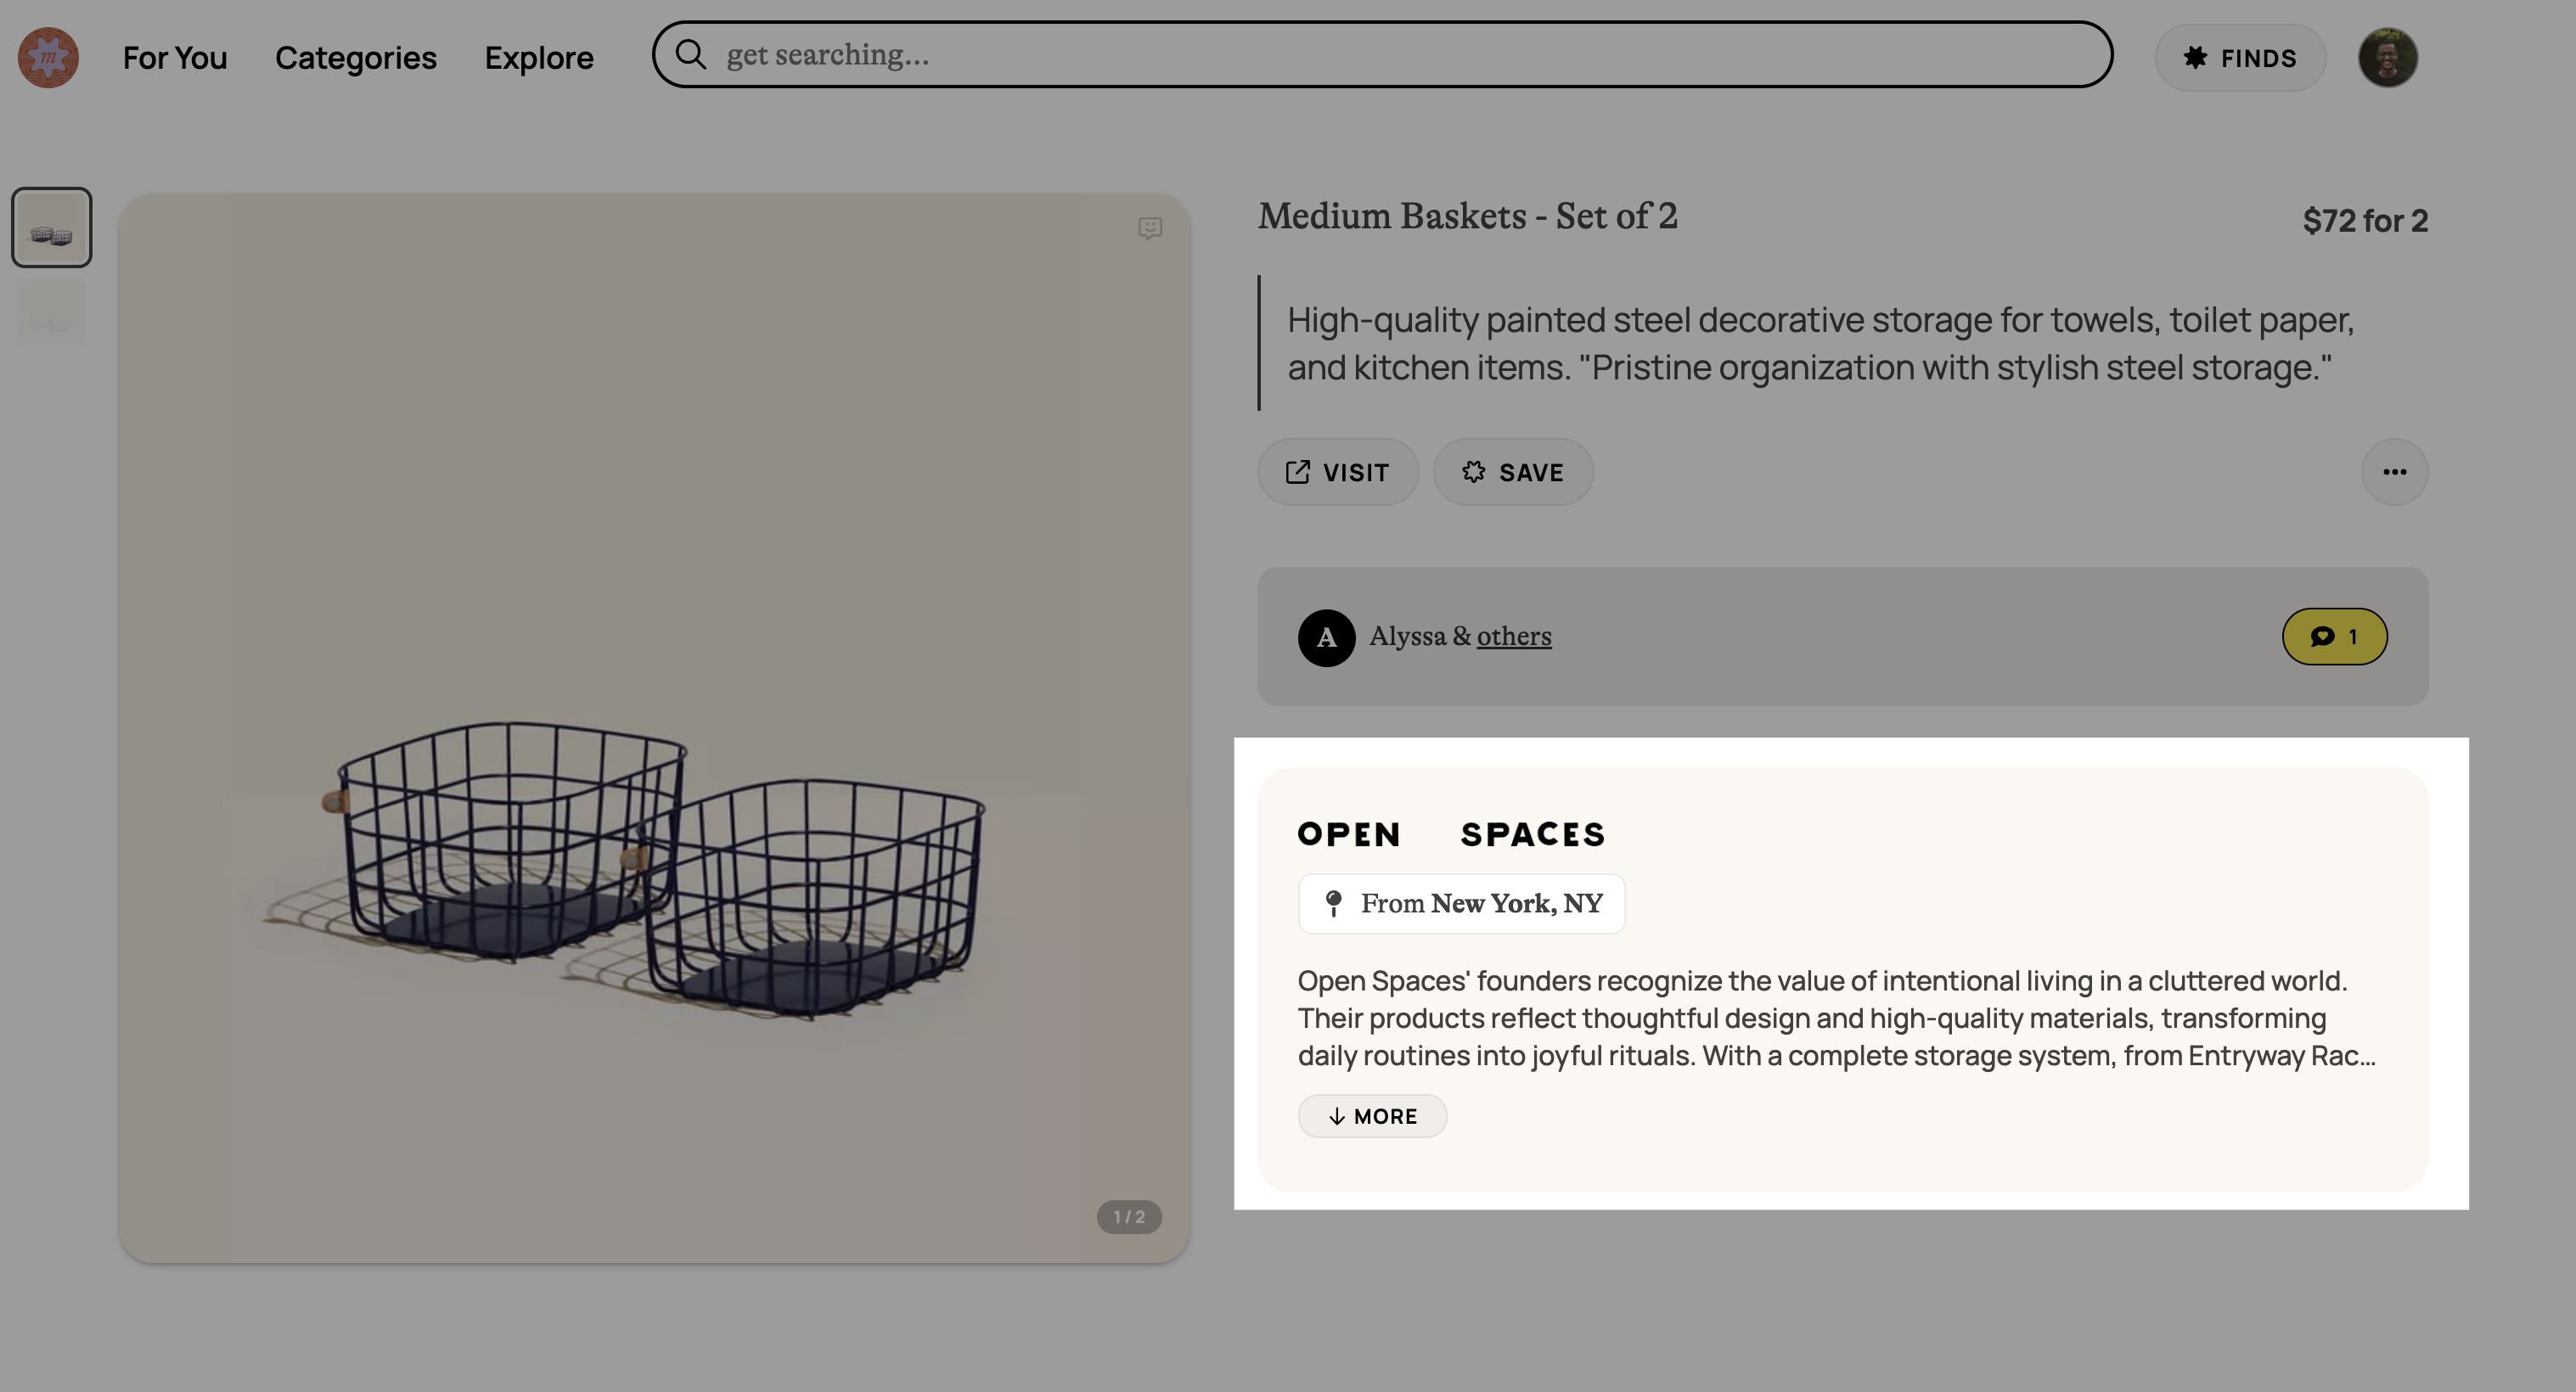Open the three-dot more options menu
Viewport: 2576px width, 1392px height.
(x=2394, y=472)
